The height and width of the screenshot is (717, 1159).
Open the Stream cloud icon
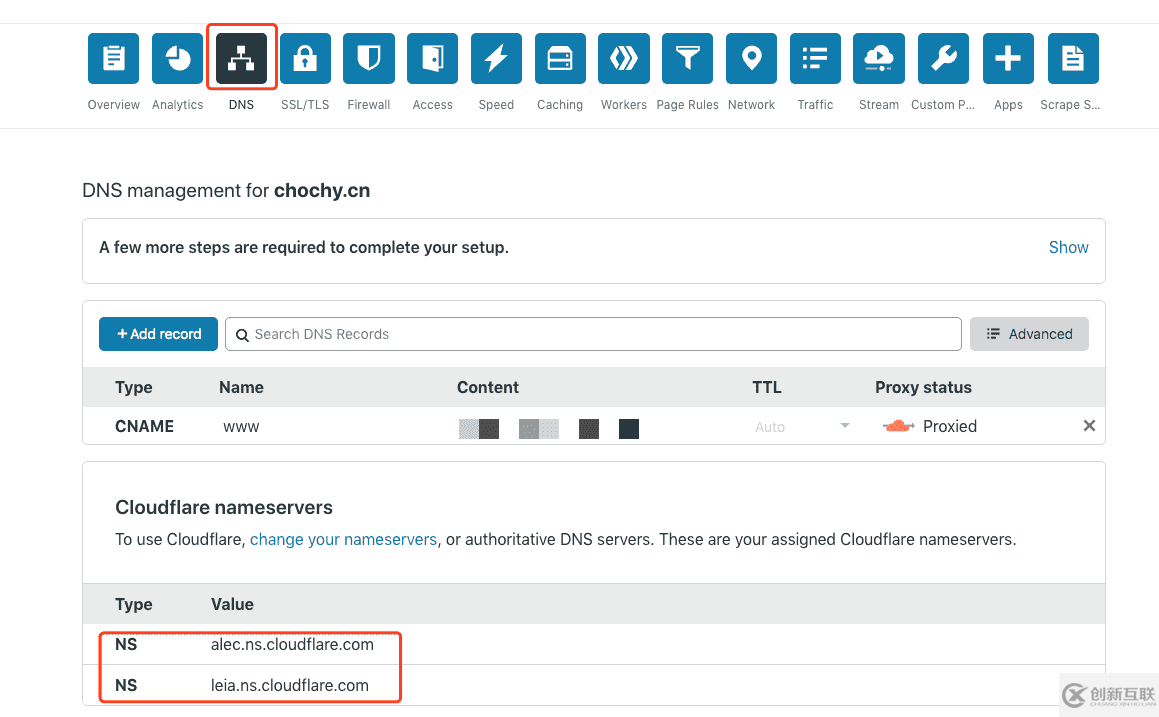[879, 59]
